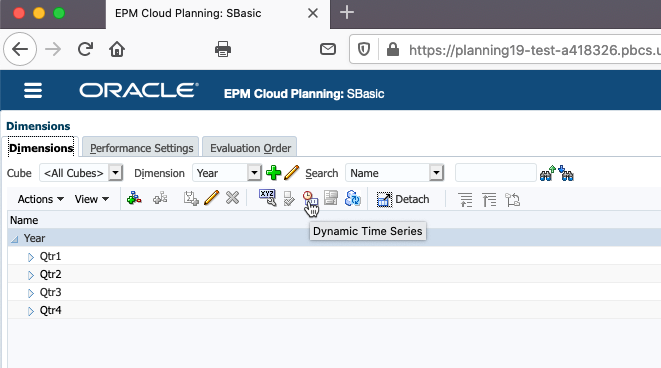Image resolution: width=661 pixels, height=368 pixels.
Task: Open the Oracle navigator hamburger menu
Action: click(33, 91)
